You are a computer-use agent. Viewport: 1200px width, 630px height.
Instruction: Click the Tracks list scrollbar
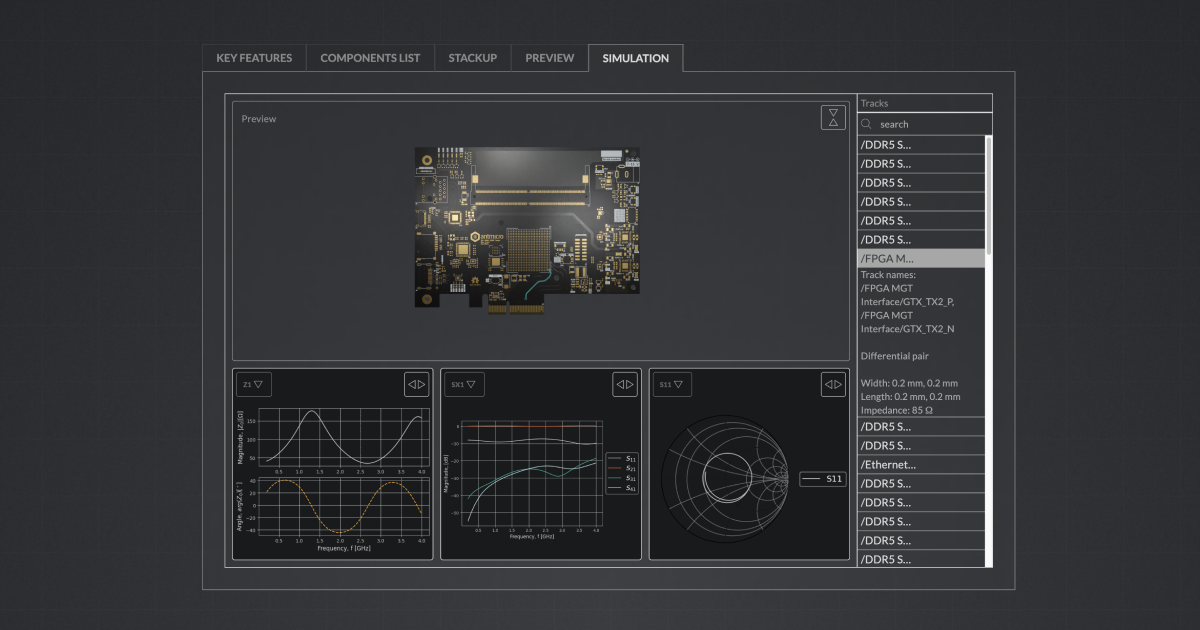[989, 195]
